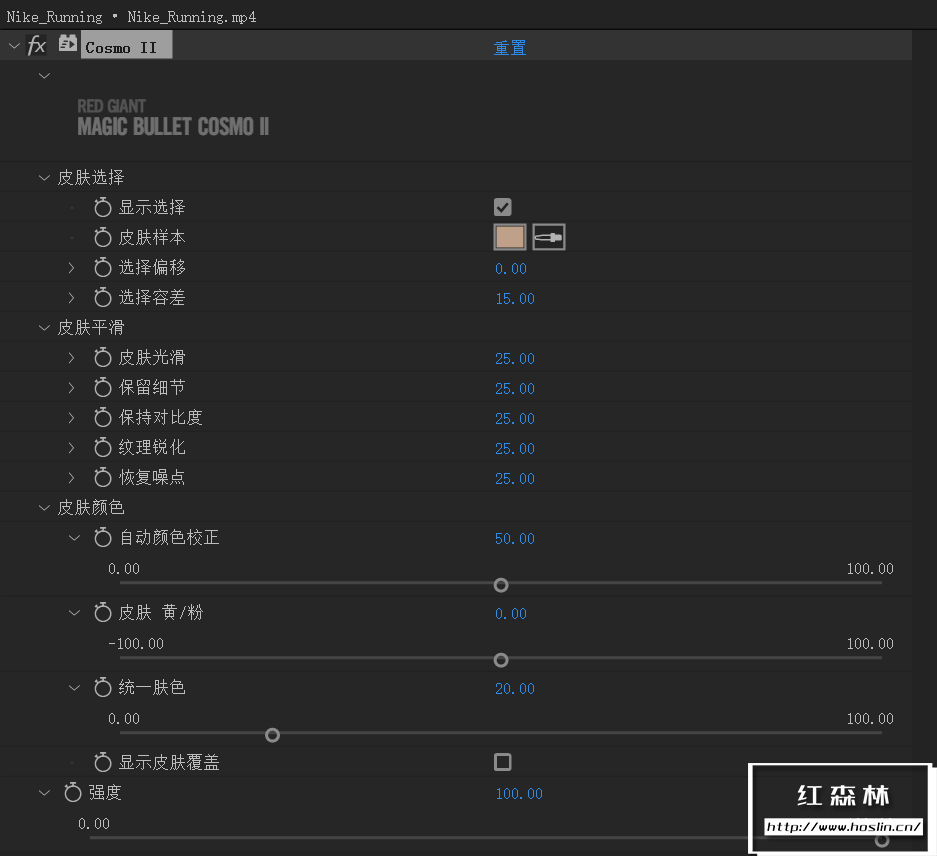Toggle stopwatch for 强度
The image size is (937, 856).
pos(73,793)
